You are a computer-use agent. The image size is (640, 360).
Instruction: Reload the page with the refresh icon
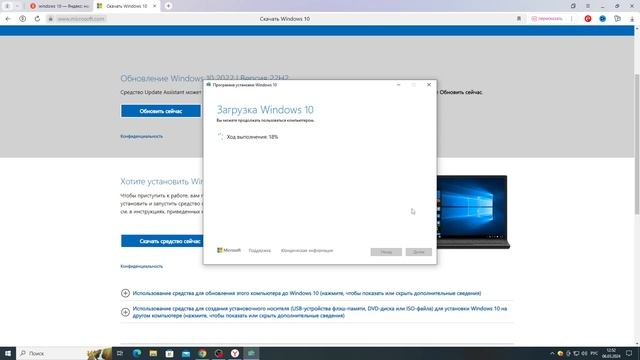(37, 19)
